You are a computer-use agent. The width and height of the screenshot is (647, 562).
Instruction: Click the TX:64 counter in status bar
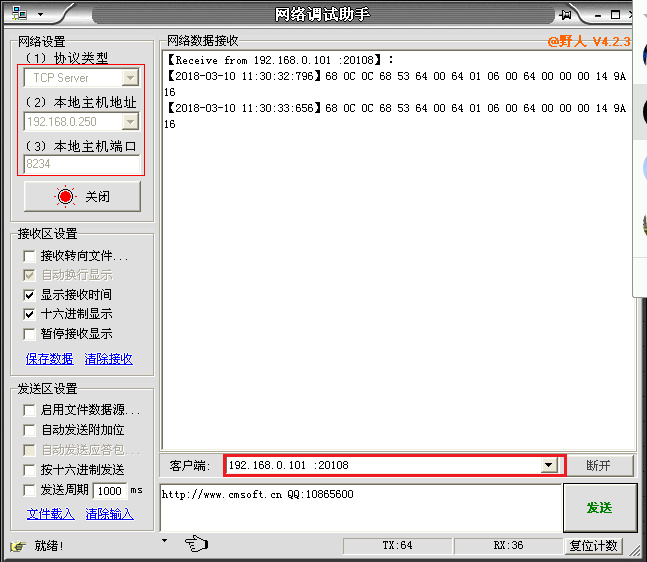pos(397,545)
